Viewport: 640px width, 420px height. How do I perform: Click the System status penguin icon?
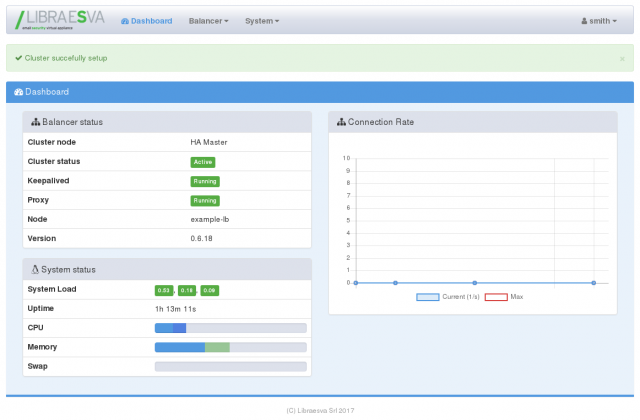[x=36, y=269]
